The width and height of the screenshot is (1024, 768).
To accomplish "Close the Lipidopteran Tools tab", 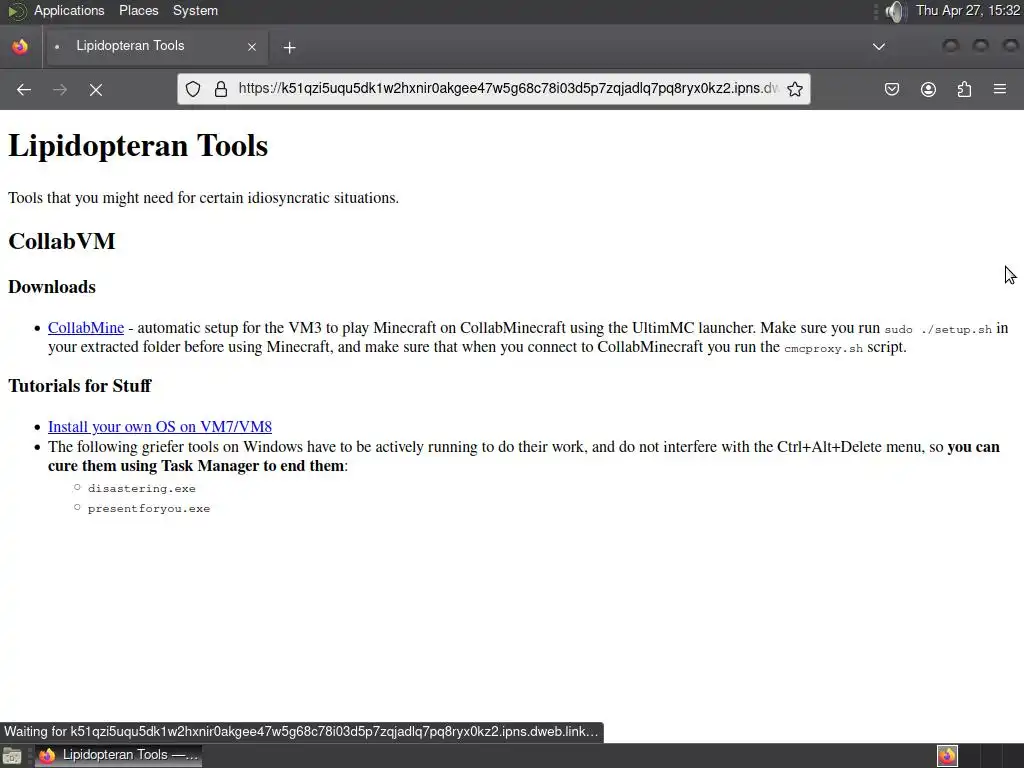I will pyautogui.click(x=252, y=46).
